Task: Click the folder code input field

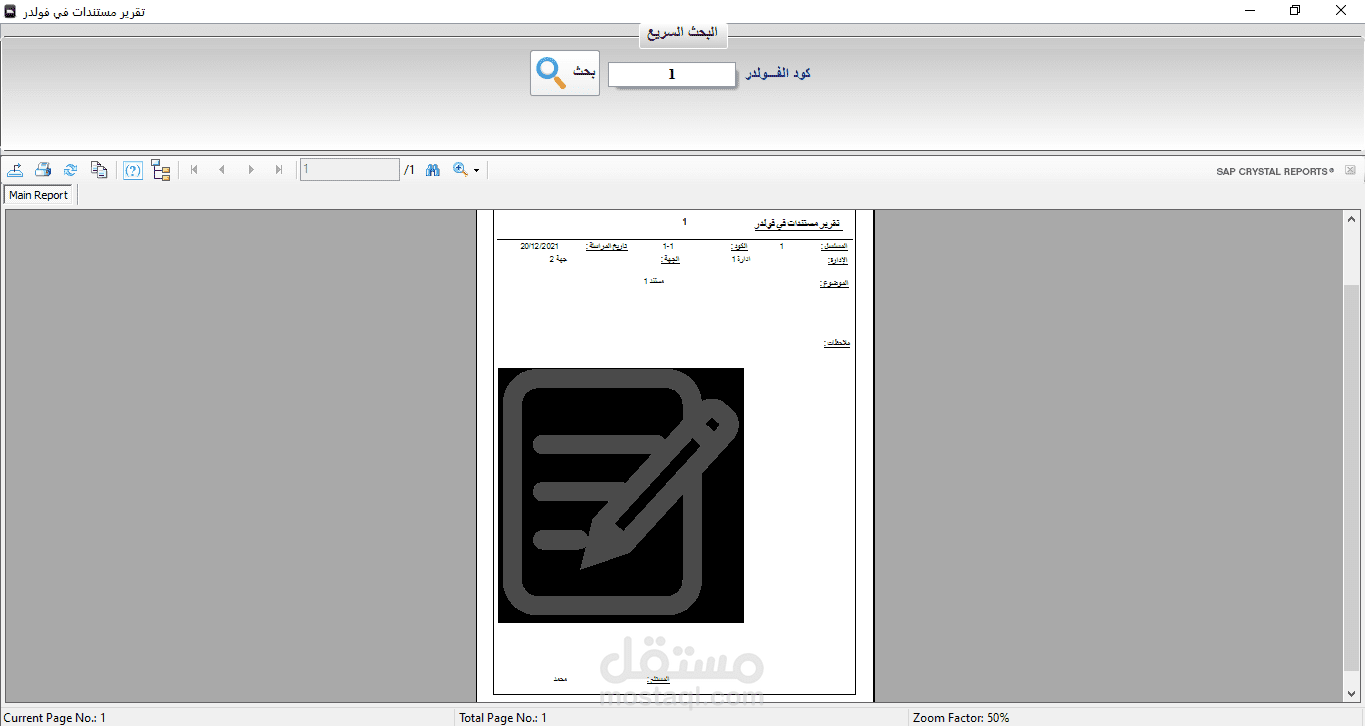Action: [x=672, y=75]
